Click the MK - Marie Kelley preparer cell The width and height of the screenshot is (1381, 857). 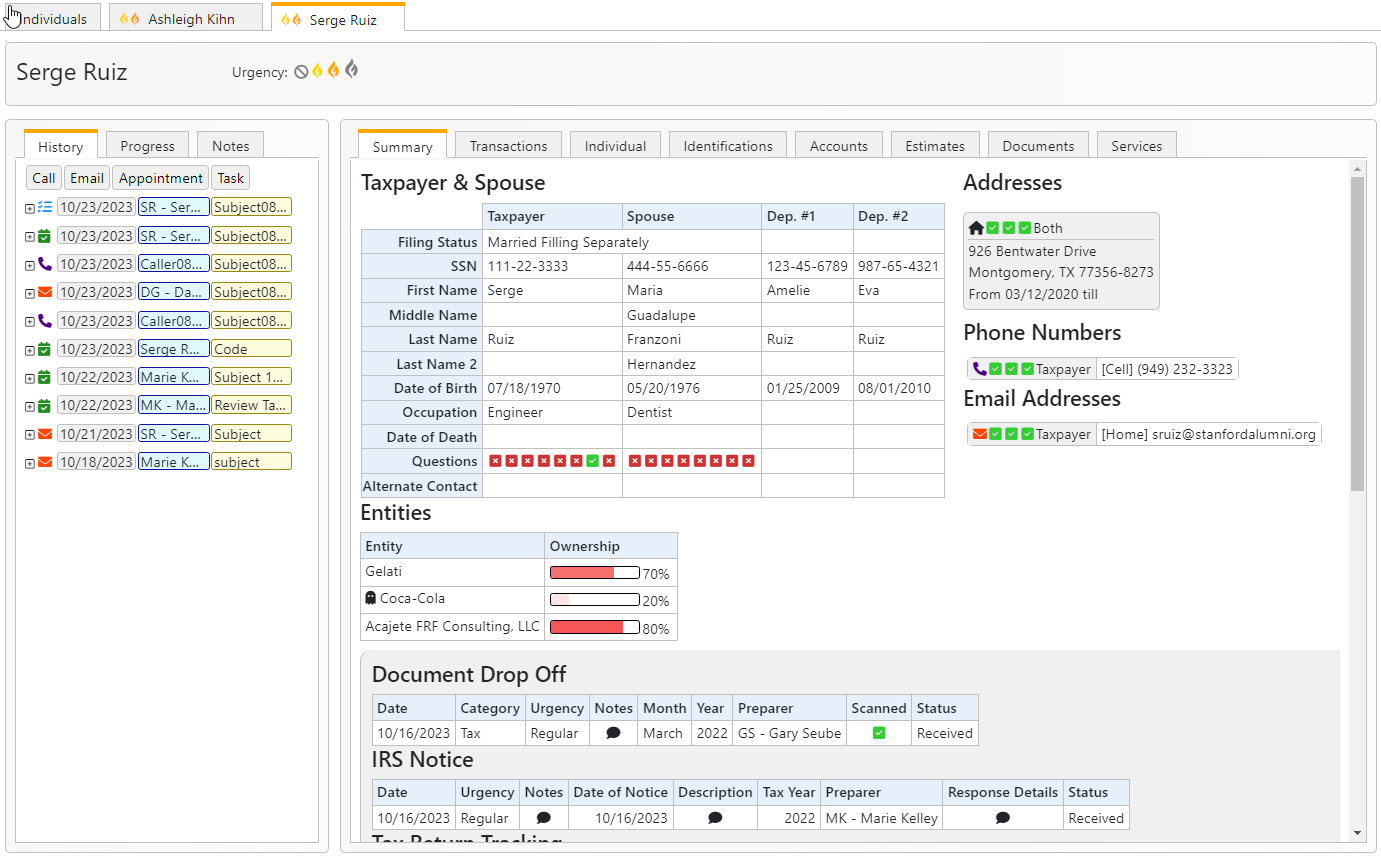click(881, 818)
